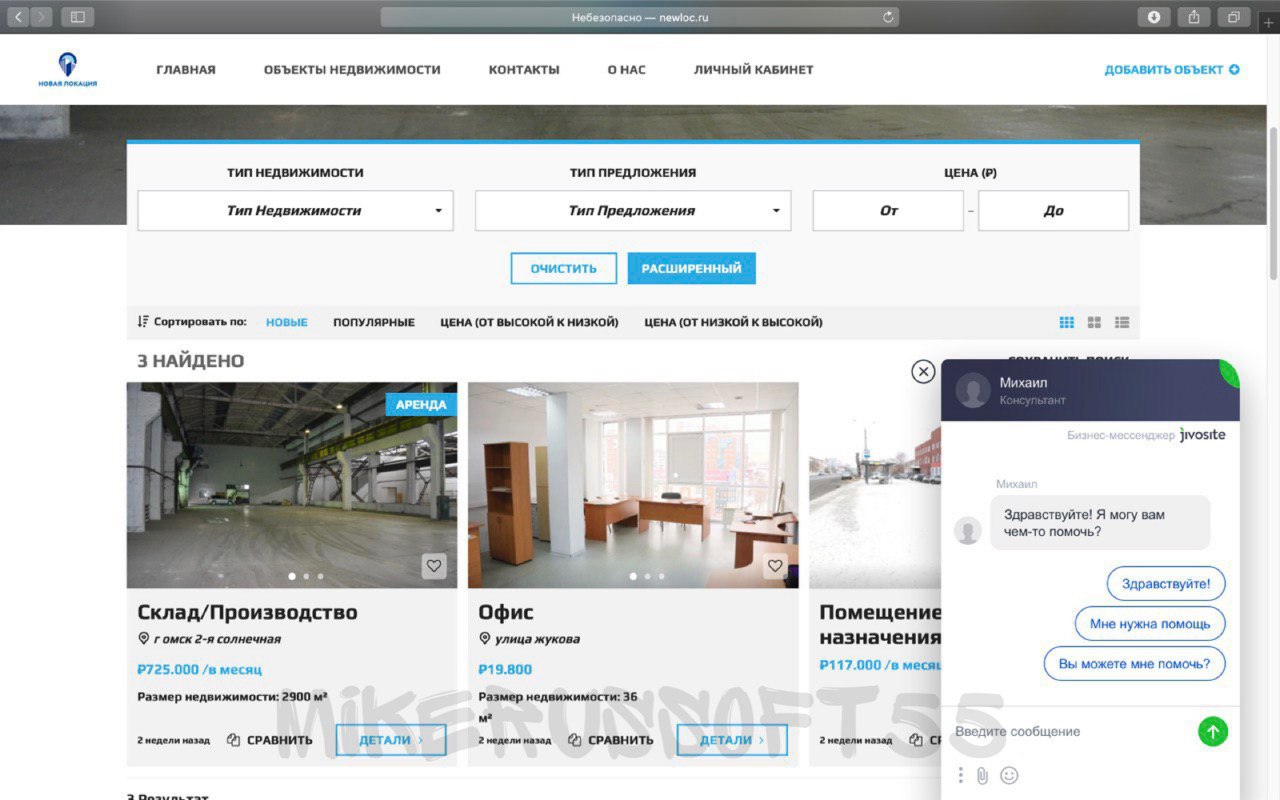Open Личный кабинет
This screenshot has height=800, width=1280.
pos(754,70)
